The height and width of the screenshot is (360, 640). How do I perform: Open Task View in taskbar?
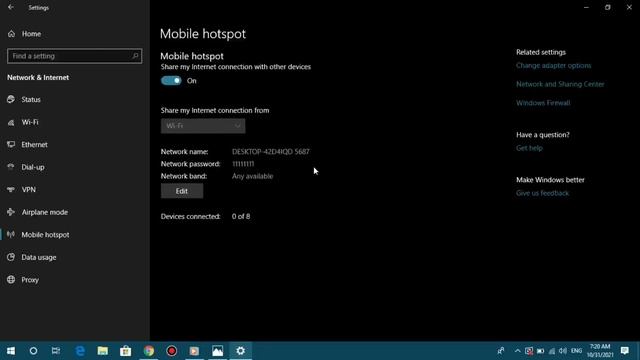56,351
